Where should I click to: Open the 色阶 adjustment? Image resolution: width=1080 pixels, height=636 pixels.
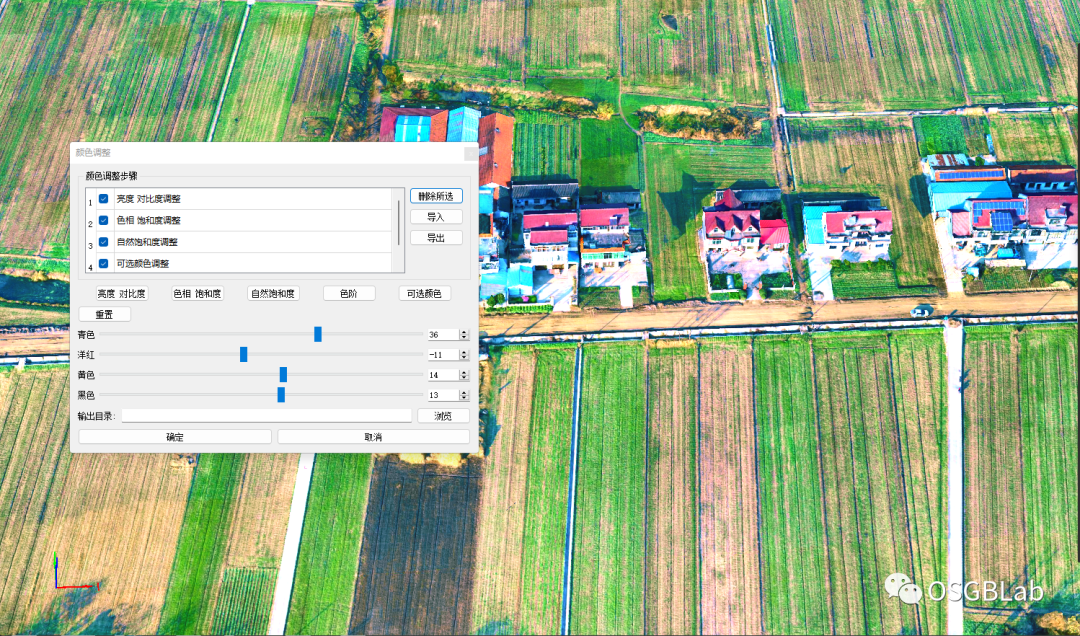pyautogui.click(x=349, y=294)
